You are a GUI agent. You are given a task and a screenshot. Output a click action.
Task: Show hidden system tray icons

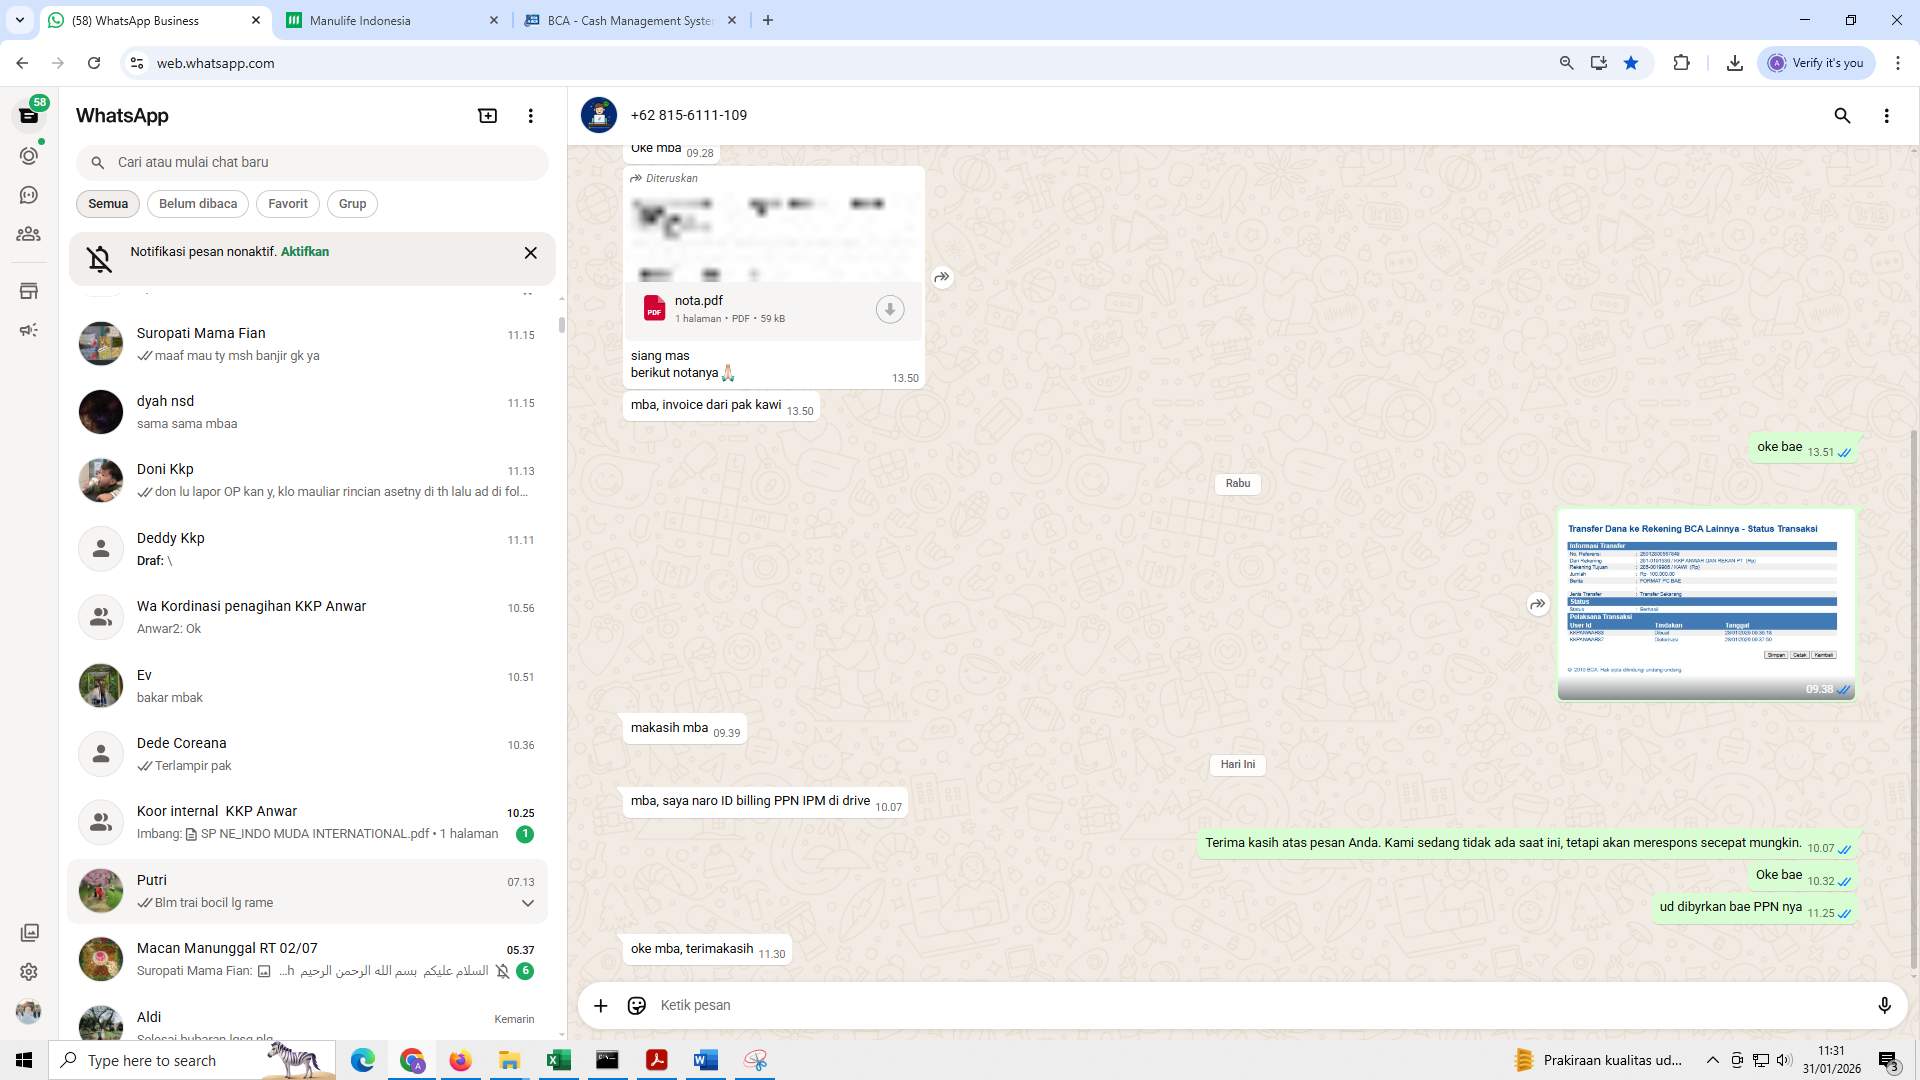click(1713, 1060)
